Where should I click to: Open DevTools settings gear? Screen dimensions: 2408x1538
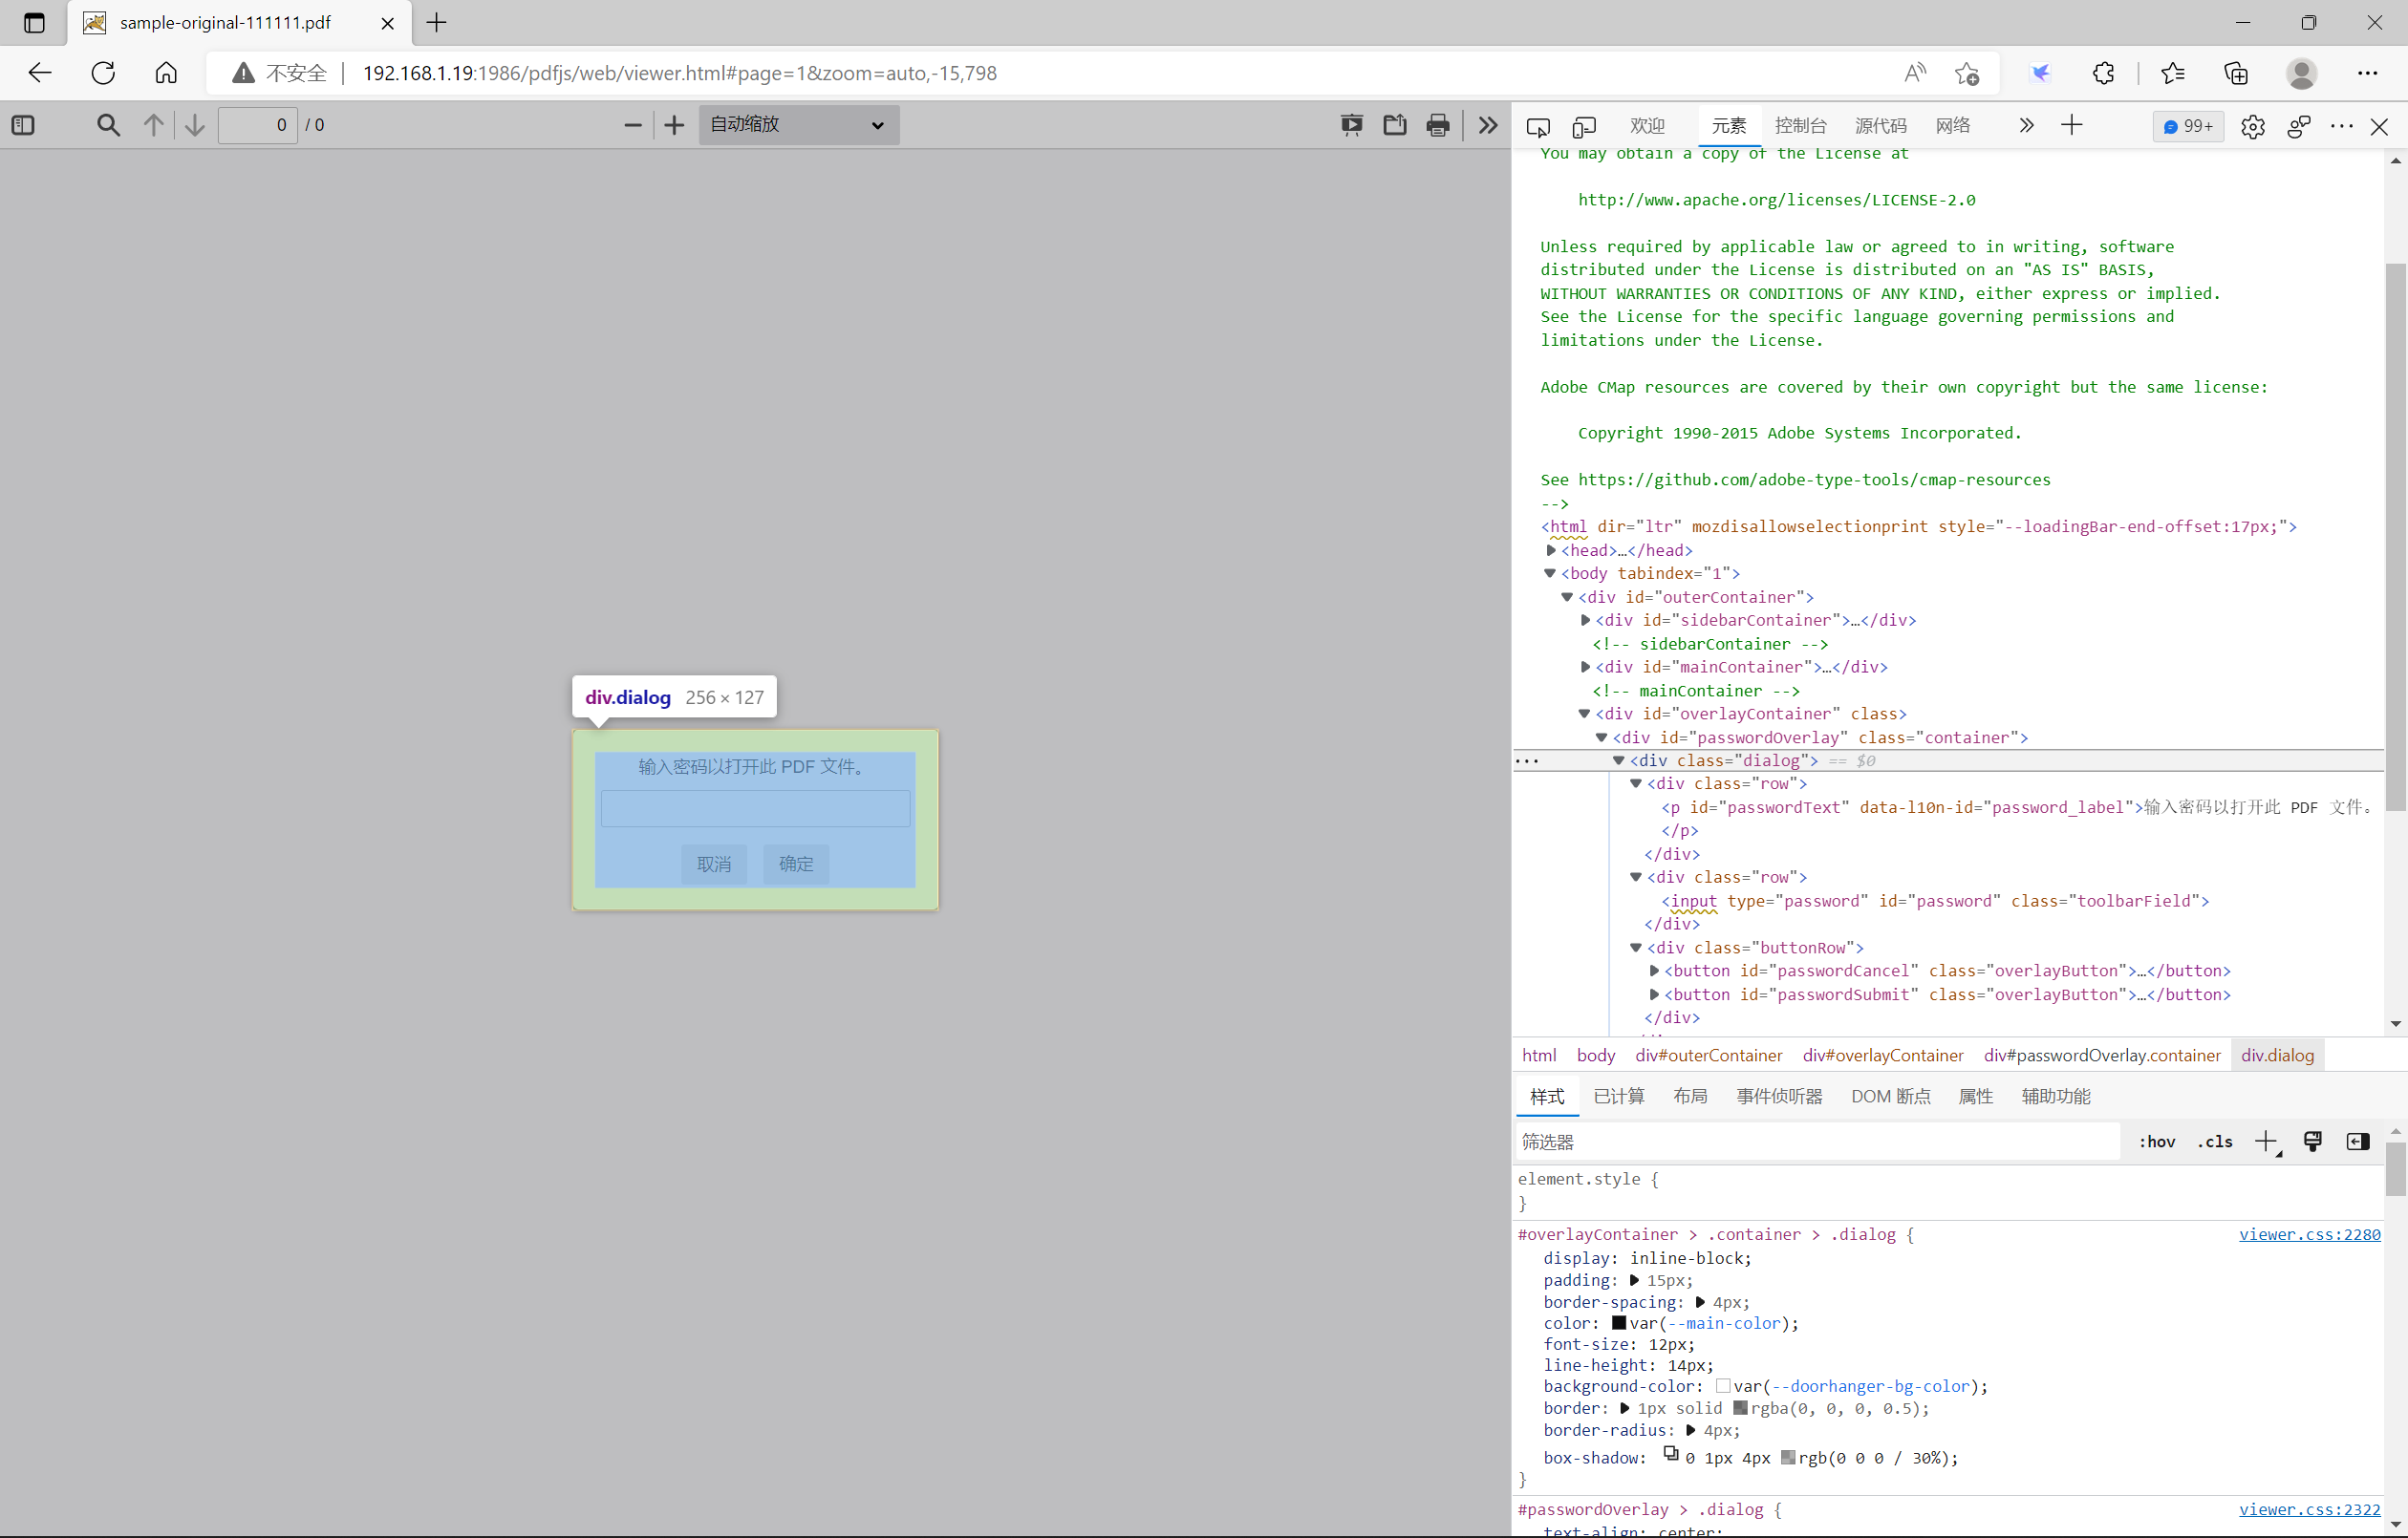[2252, 126]
